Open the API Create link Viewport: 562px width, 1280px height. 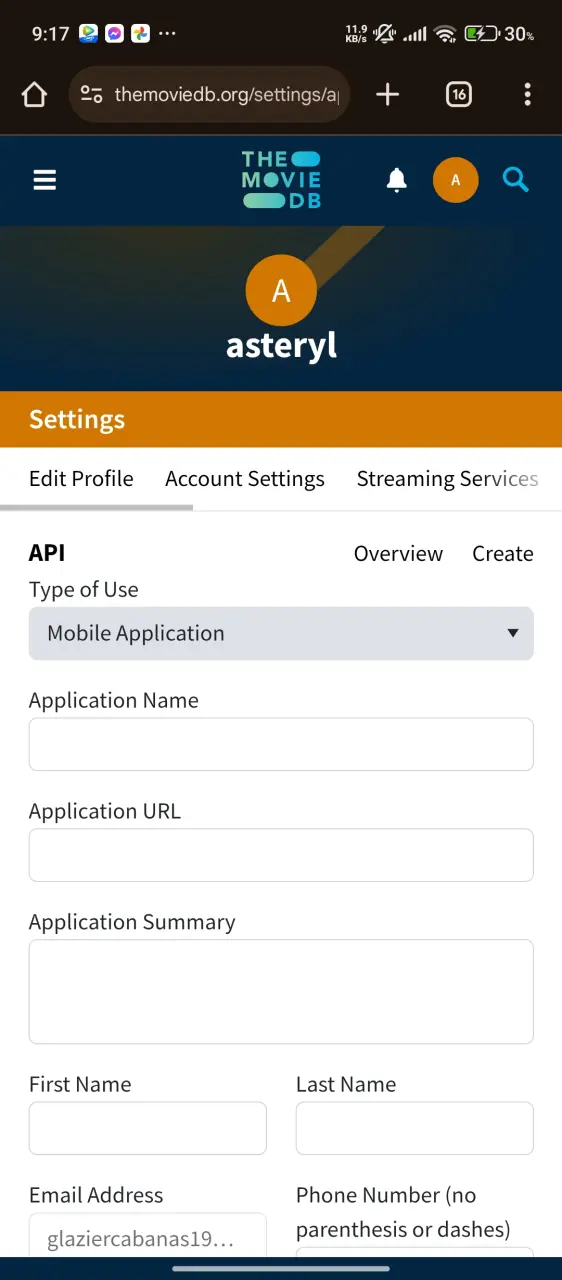click(x=503, y=554)
